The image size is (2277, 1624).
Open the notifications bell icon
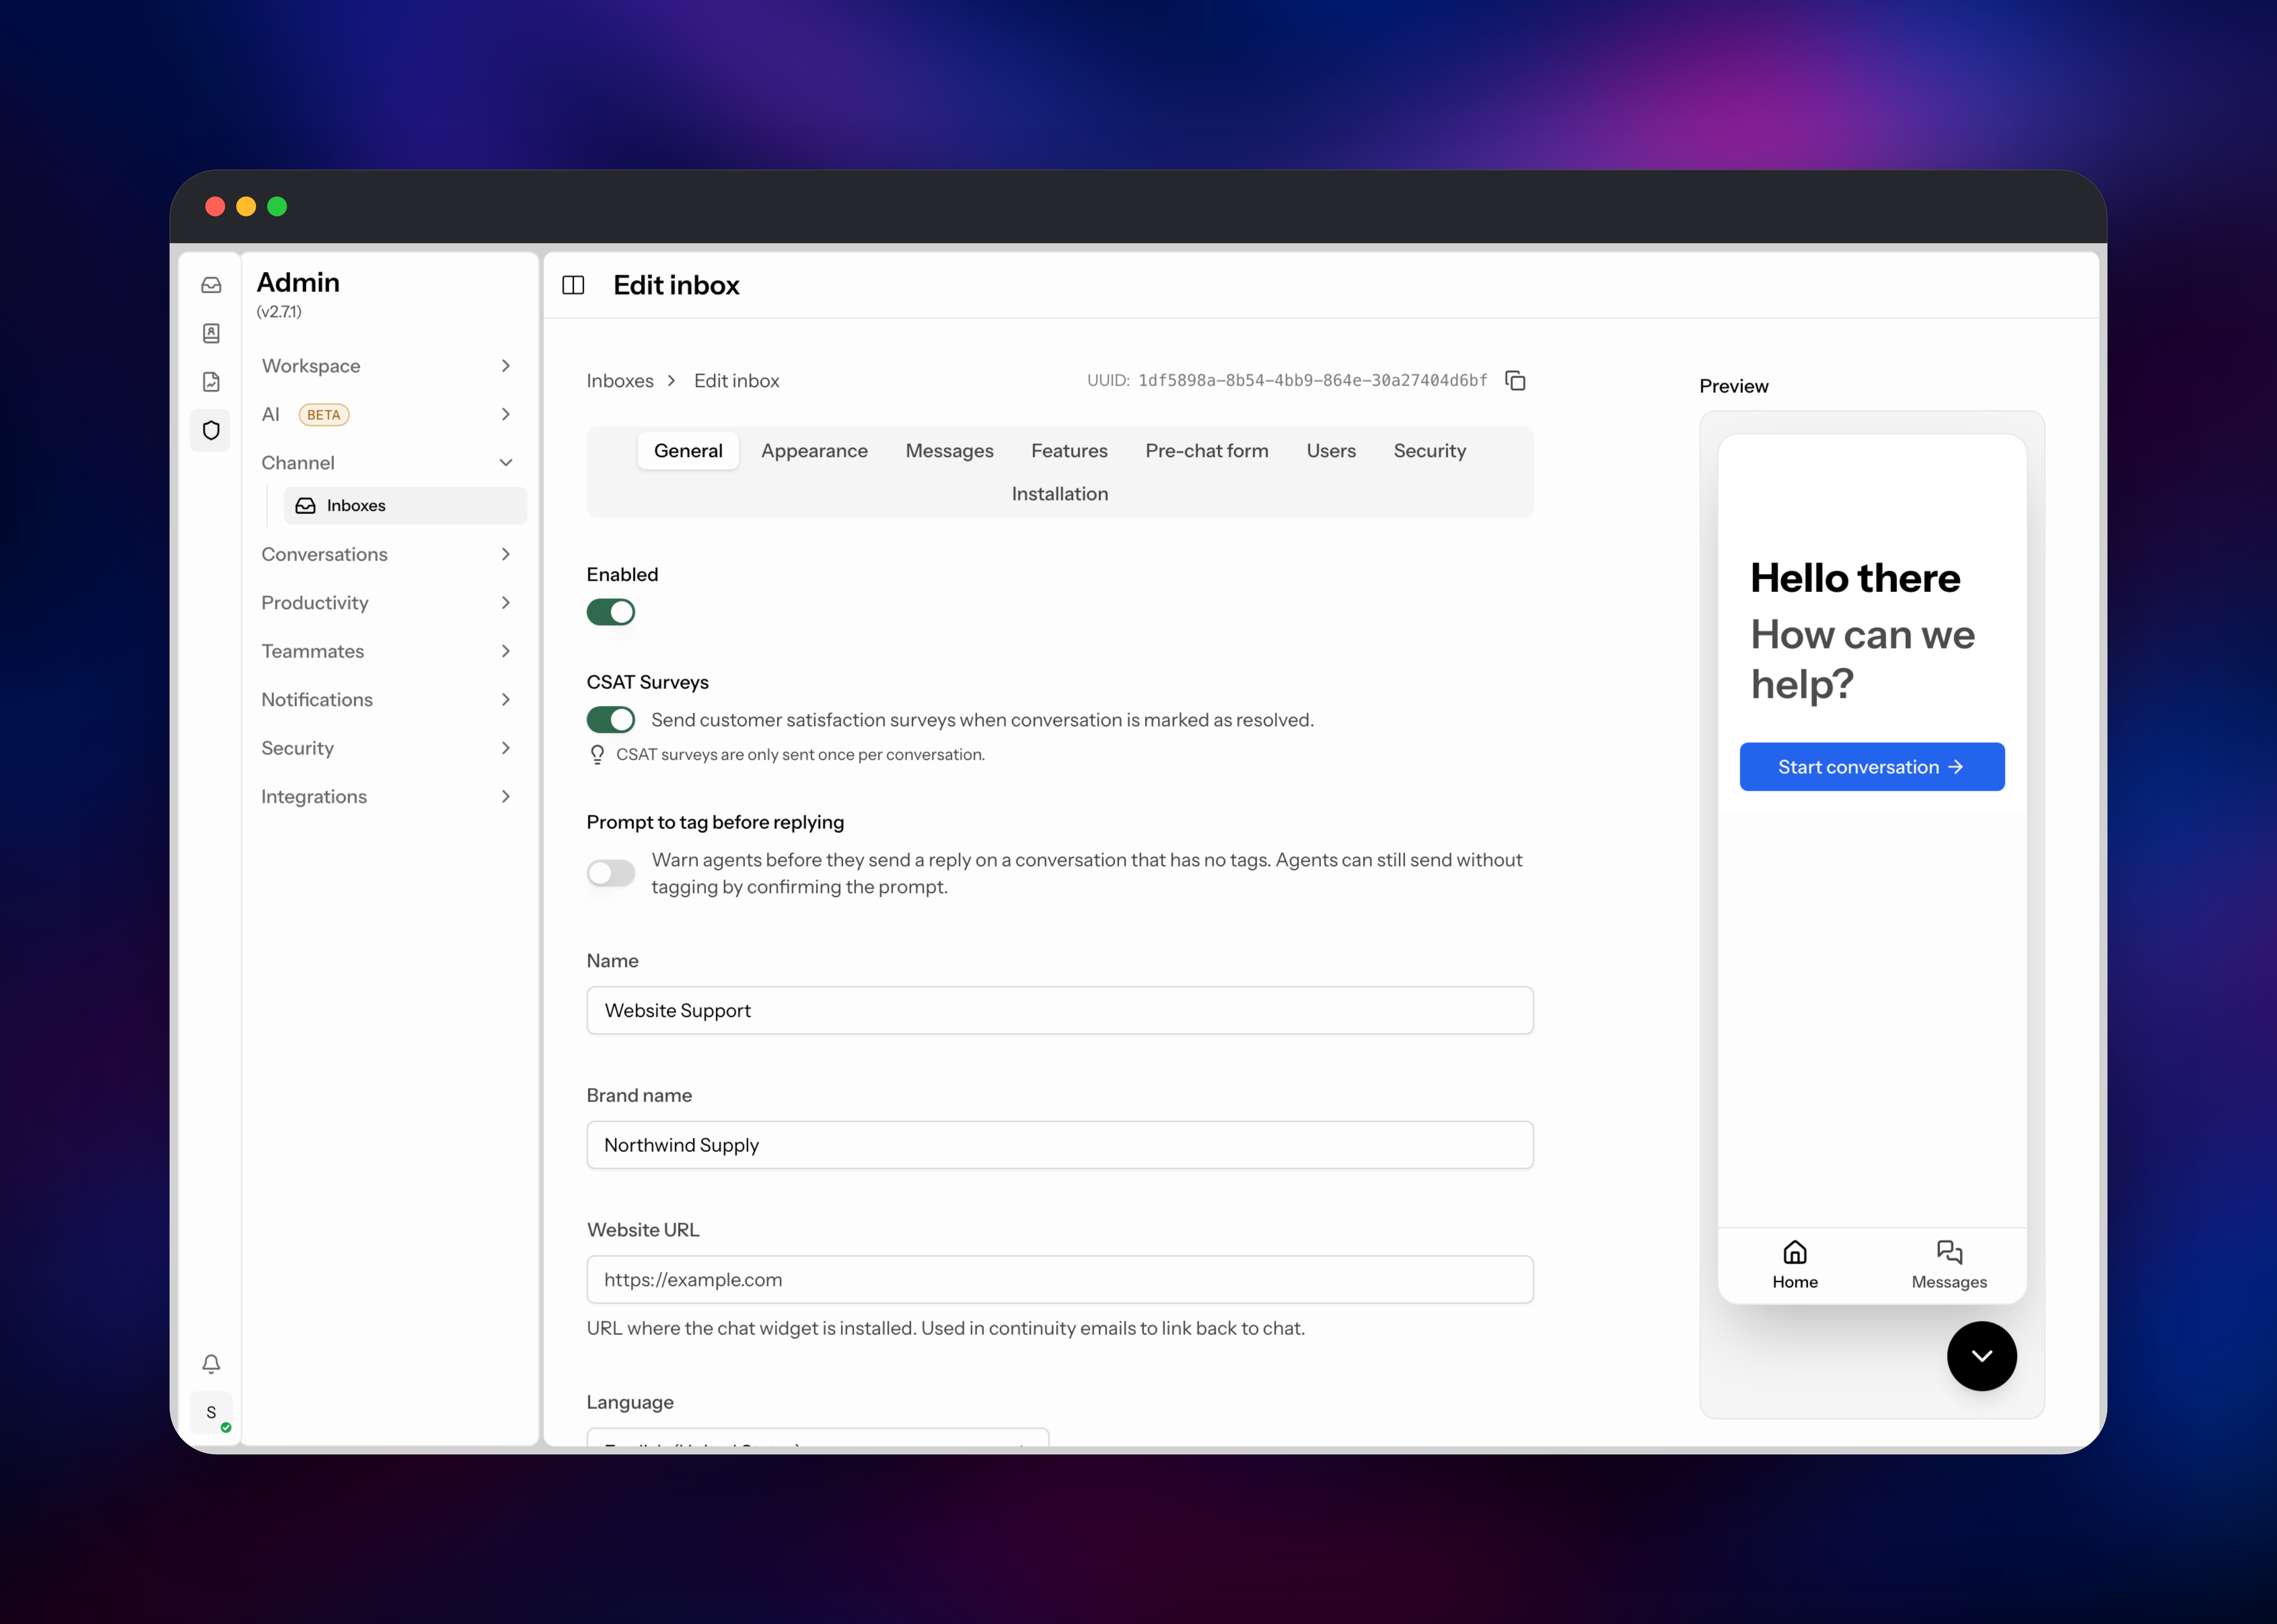(x=211, y=1364)
